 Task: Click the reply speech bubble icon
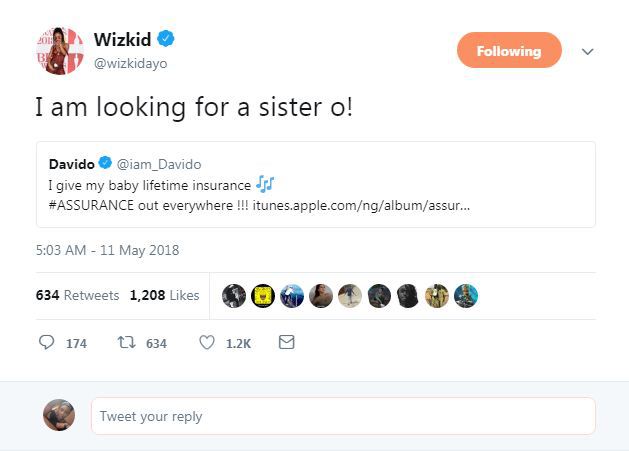click(x=47, y=343)
